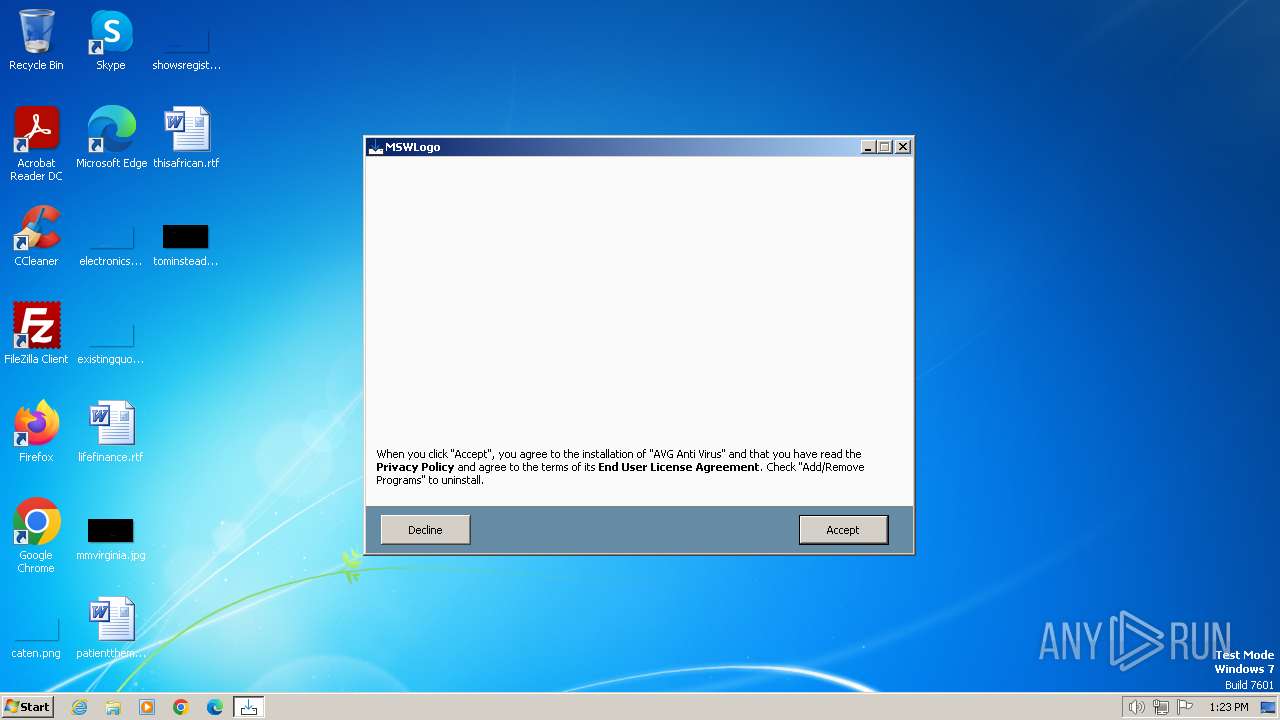
Task: Select the lifefinance.rtf document
Action: (x=111, y=432)
